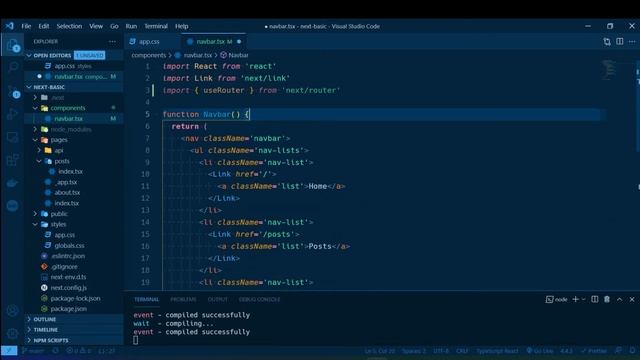Click the Go Live status bar button
640x360 pixels.
click(x=539, y=351)
